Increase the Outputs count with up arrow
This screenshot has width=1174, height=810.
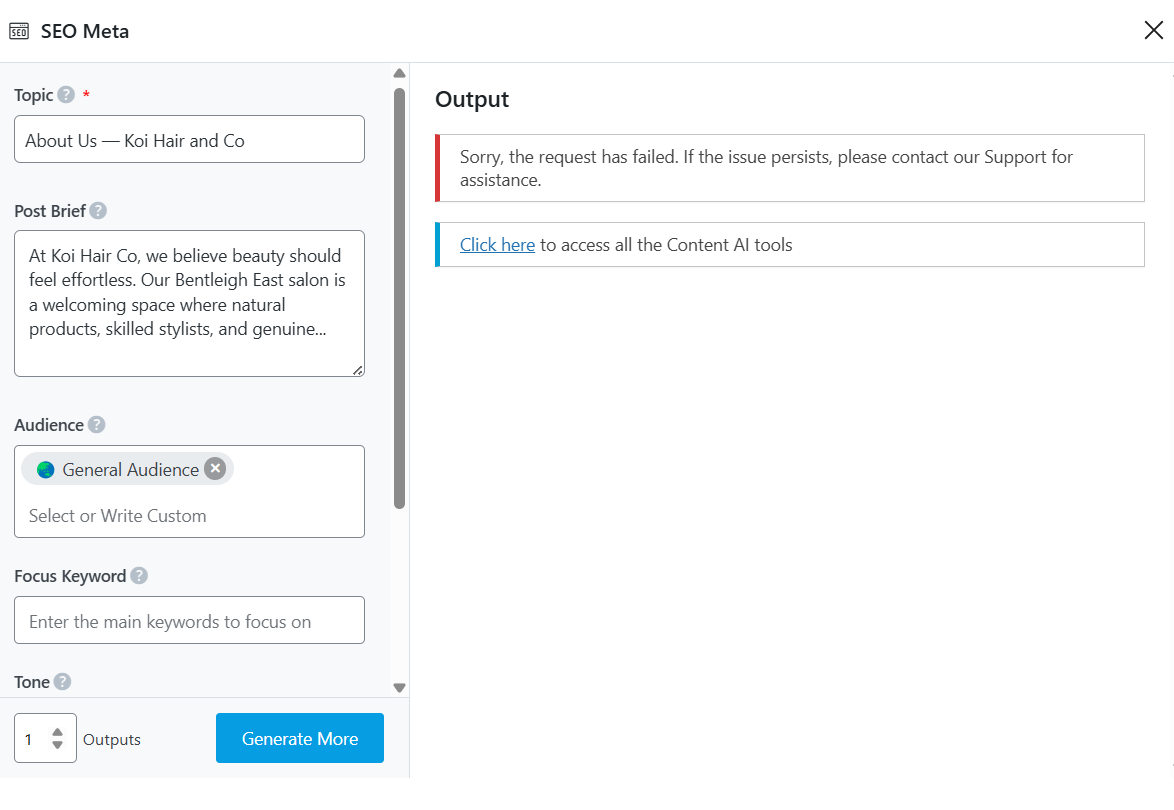58,732
